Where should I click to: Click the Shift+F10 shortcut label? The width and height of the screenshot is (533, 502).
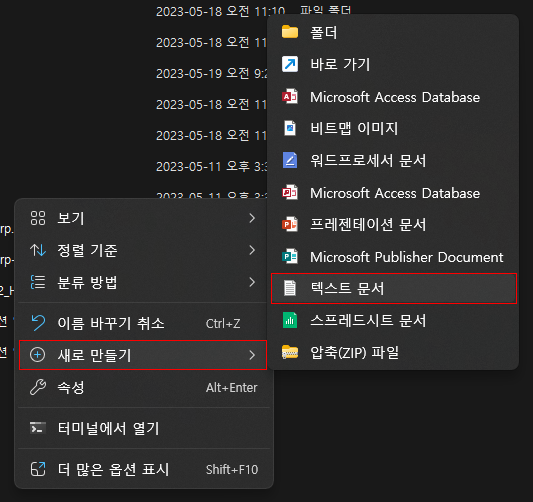(232, 470)
